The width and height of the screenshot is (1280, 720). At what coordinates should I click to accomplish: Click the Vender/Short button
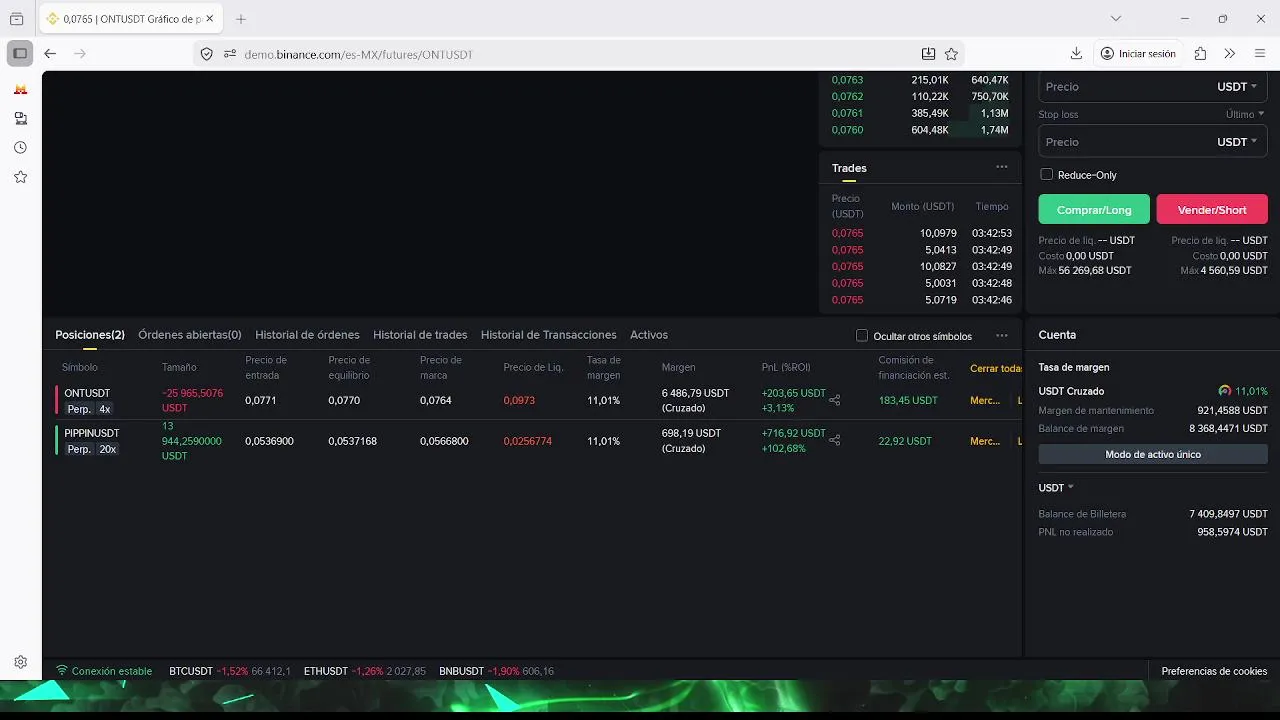click(1212, 209)
